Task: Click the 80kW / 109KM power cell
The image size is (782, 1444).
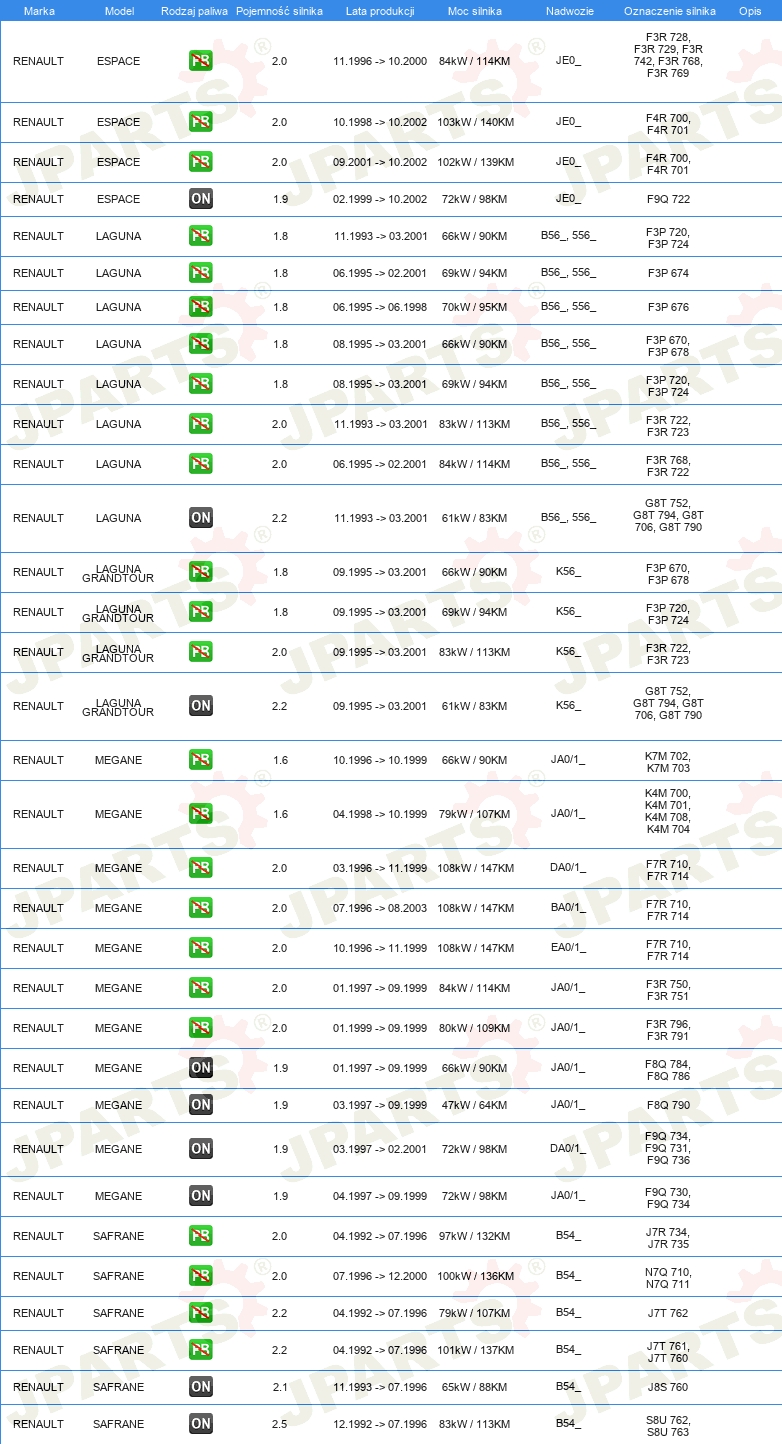Action: coord(476,1028)
